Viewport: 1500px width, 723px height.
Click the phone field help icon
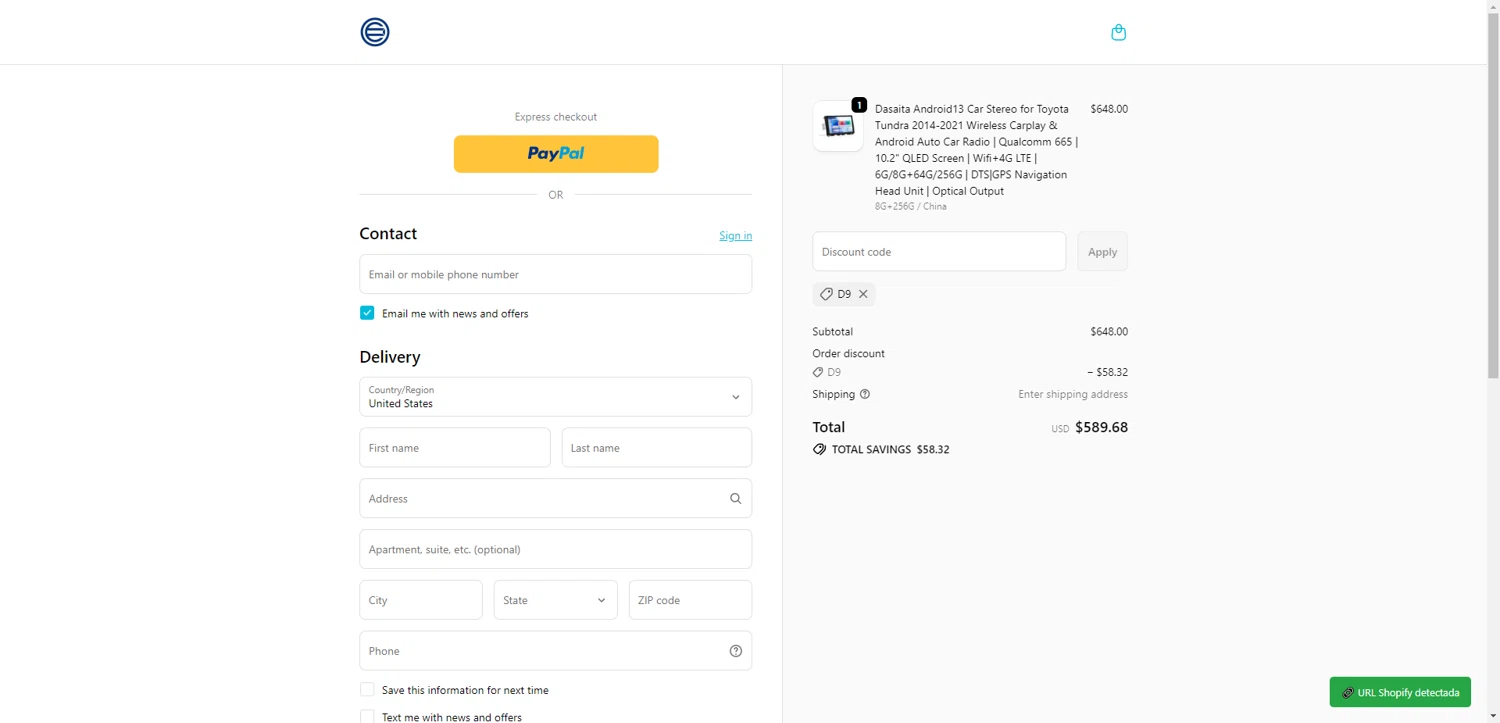click(736, 651)
